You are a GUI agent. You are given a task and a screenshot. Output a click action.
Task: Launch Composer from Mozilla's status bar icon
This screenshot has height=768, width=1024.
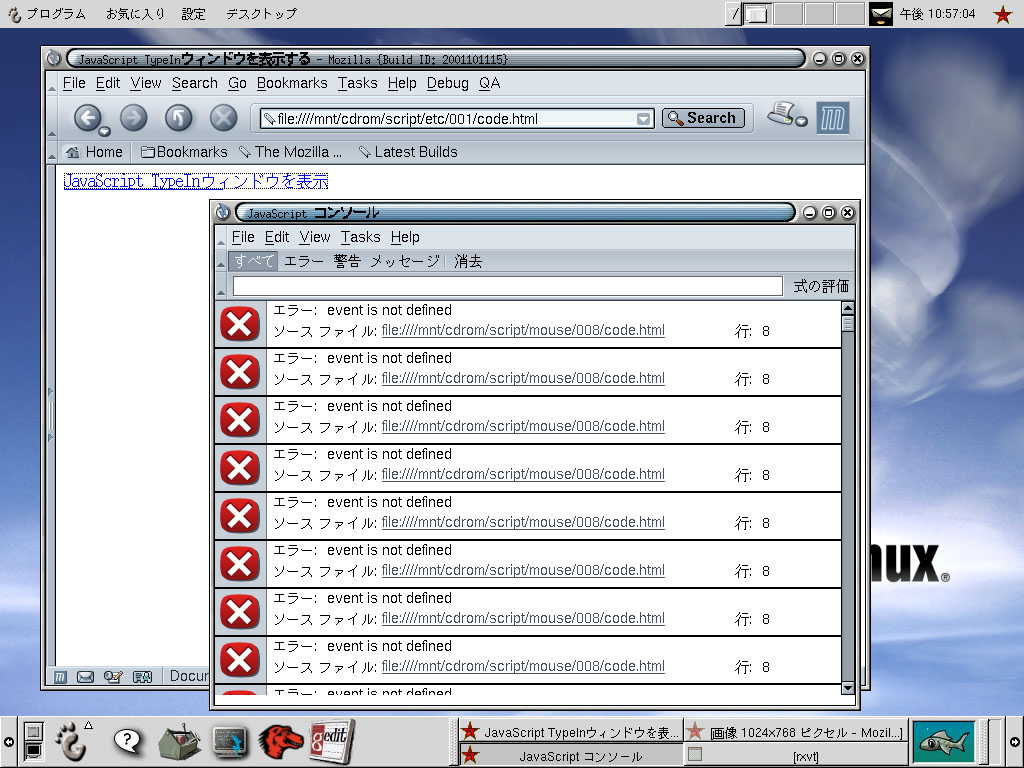(113, 677)
